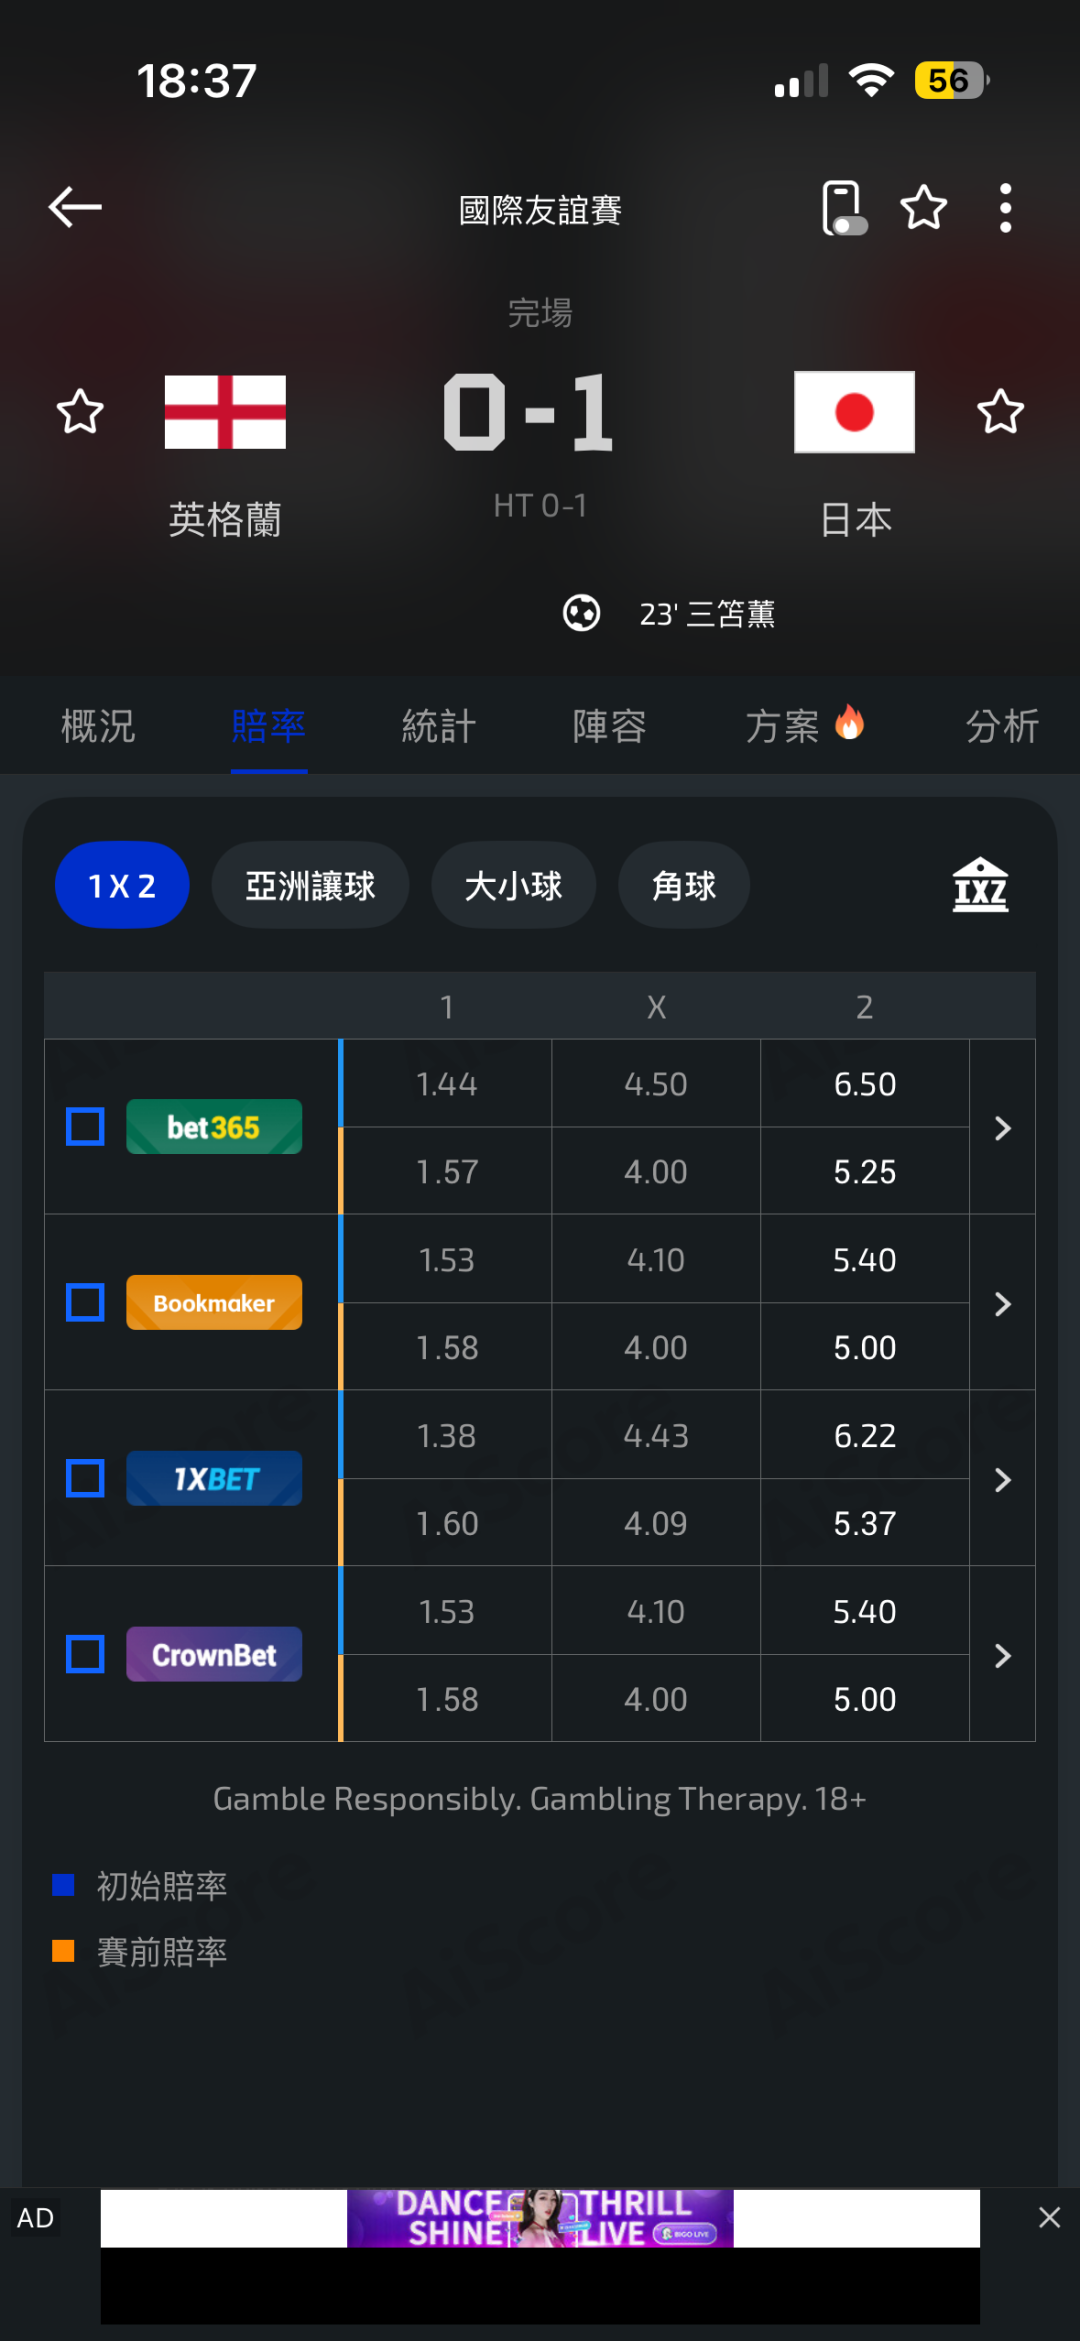This screenshot has height=2341, width=1080.
Task: Select the 角球 odds filter
Action: click(x=684, y=885)
